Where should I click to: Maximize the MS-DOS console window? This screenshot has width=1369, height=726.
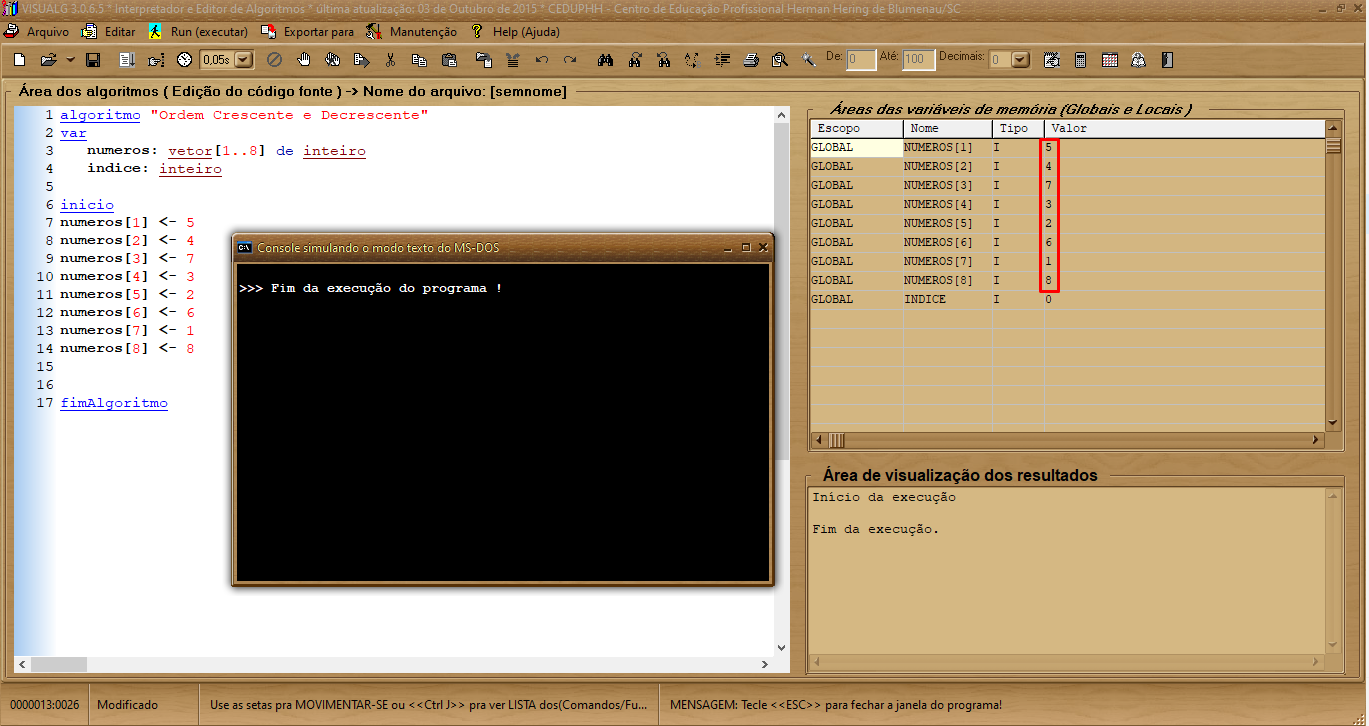tap(745, 247)
